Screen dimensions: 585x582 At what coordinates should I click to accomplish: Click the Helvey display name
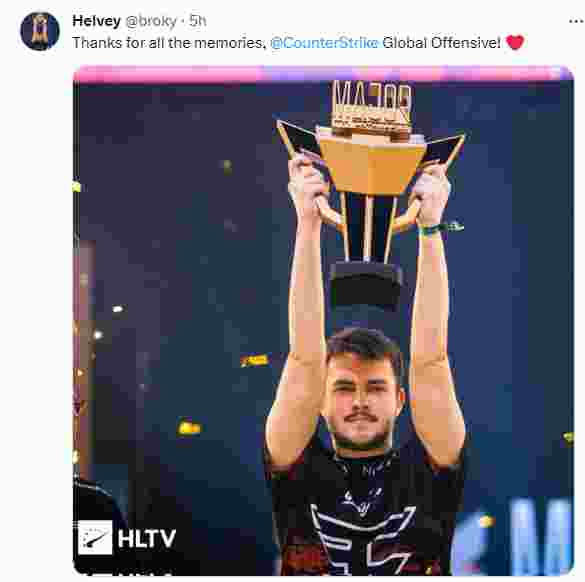tap(97, 21)
